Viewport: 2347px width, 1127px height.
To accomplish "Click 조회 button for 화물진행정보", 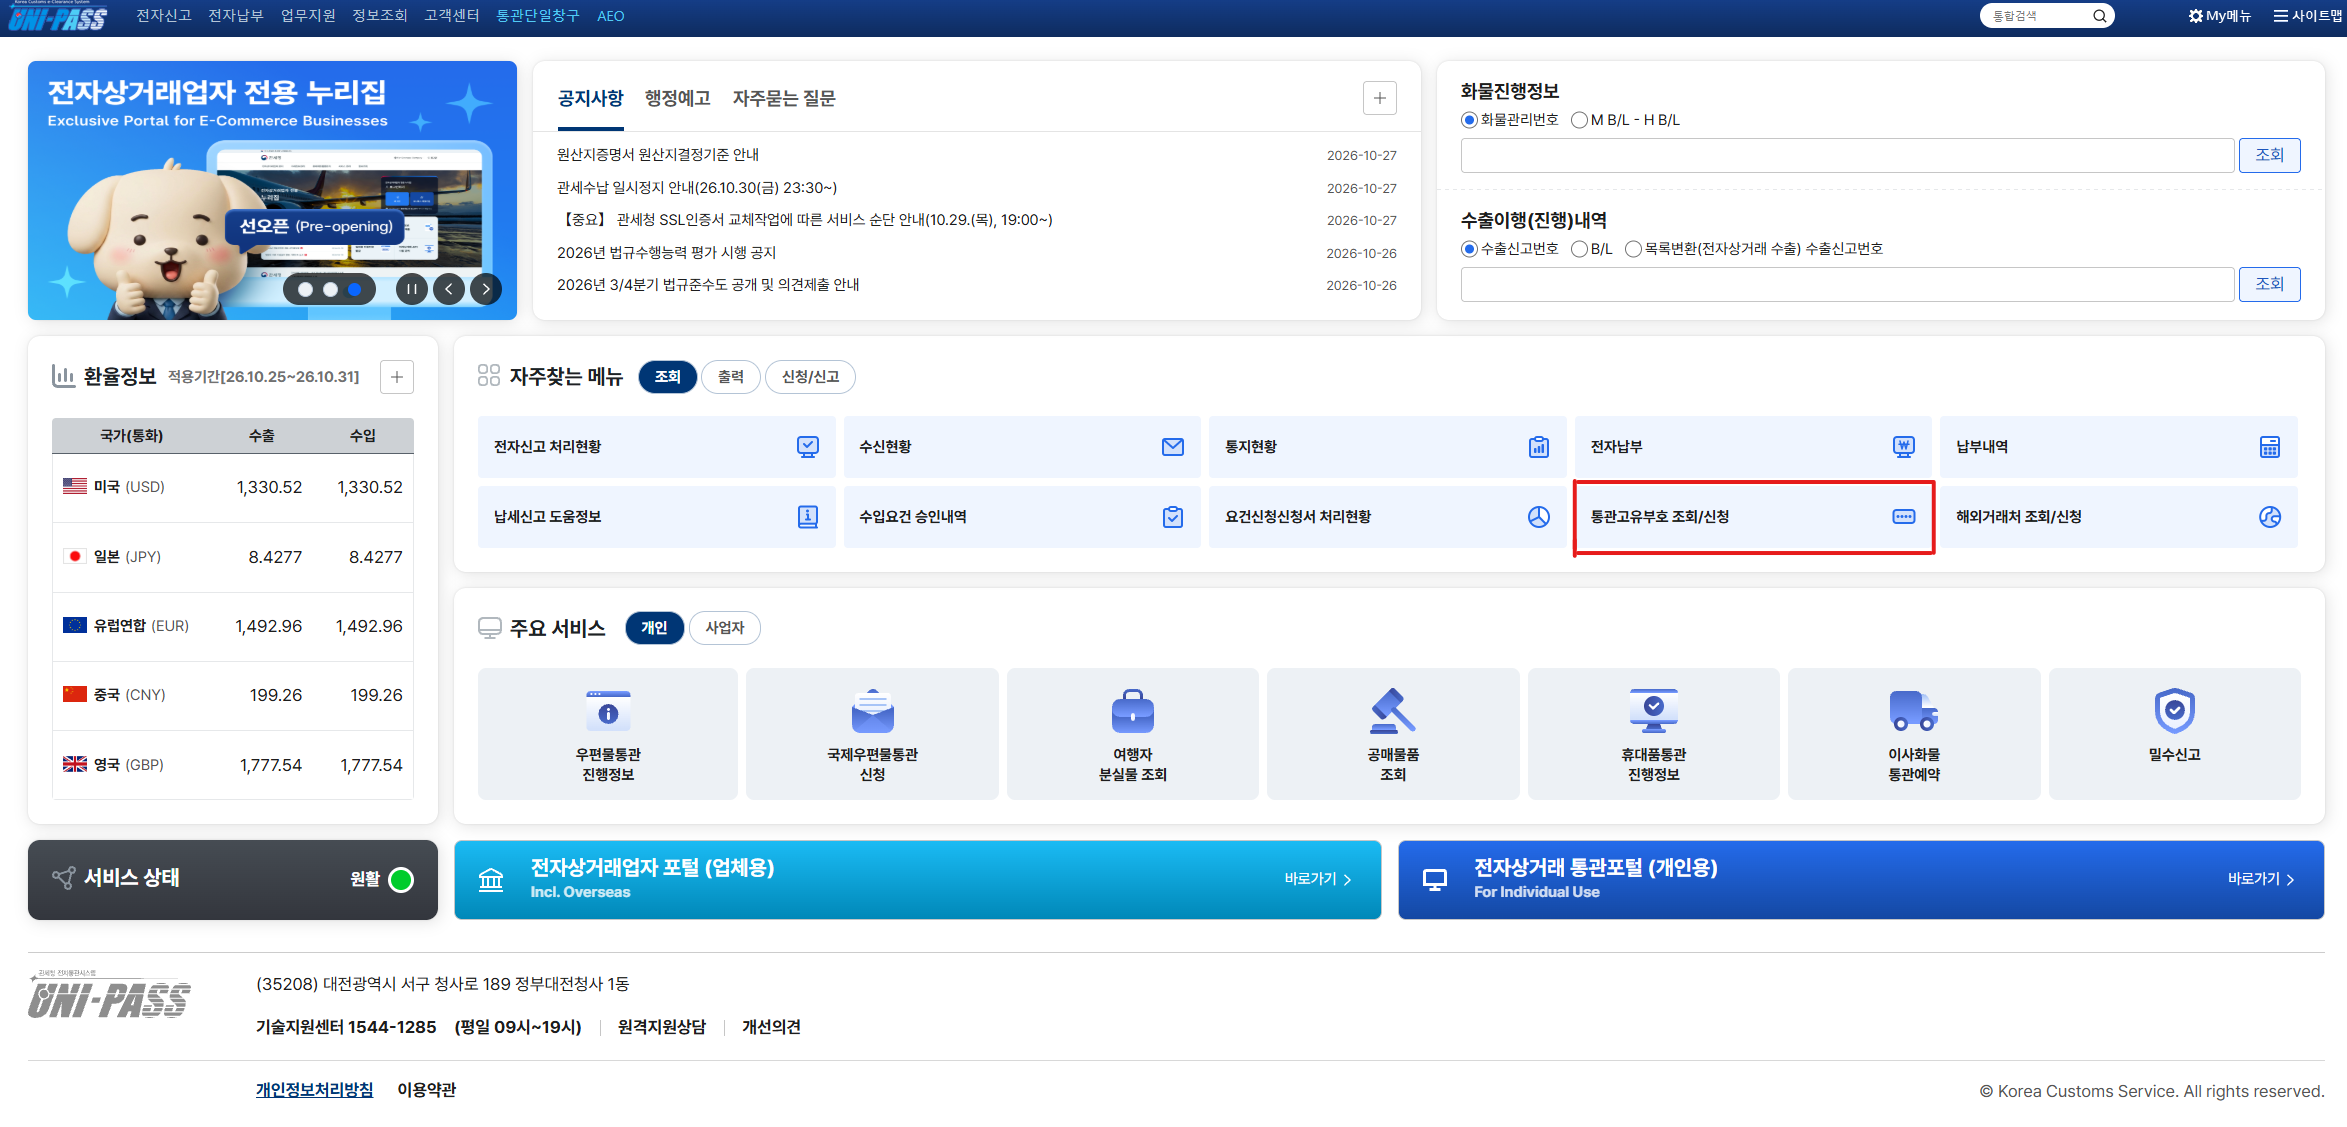I will [2269, 155].
